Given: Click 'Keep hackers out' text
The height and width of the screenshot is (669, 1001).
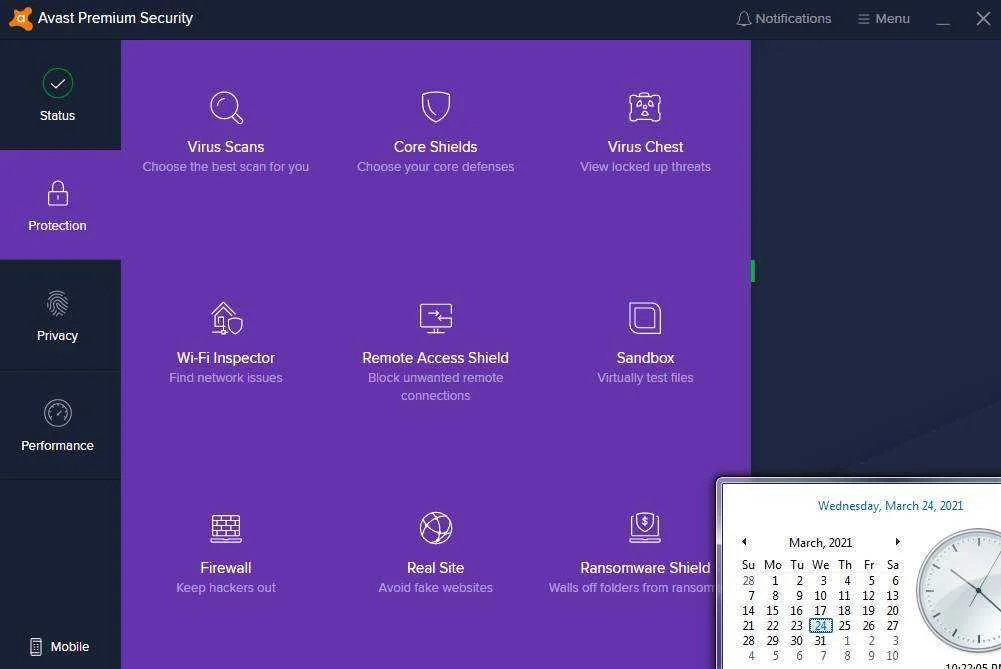Looking at the screenshot, I should click(x=226, y=588).
